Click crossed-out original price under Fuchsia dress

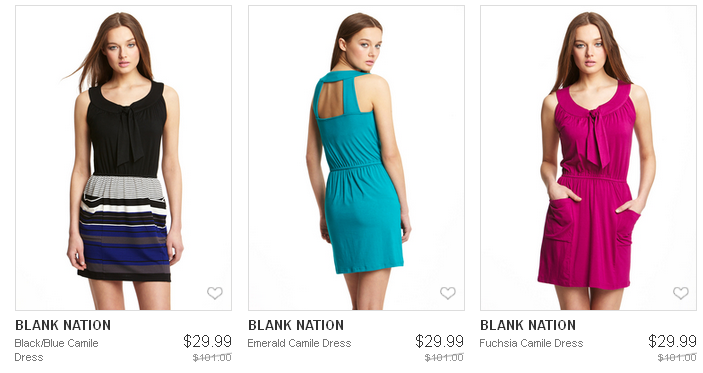pyautogui.click(x=677, y=358)
